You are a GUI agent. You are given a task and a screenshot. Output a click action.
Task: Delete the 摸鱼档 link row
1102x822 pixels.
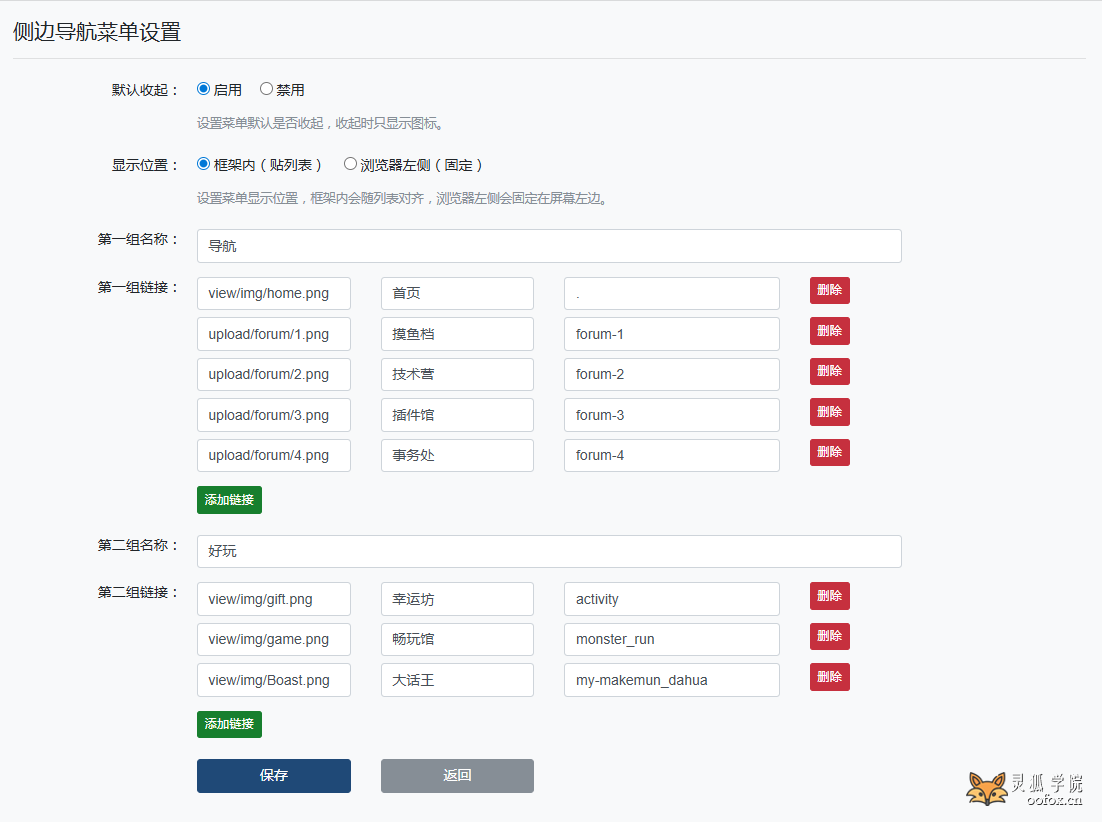829,331
